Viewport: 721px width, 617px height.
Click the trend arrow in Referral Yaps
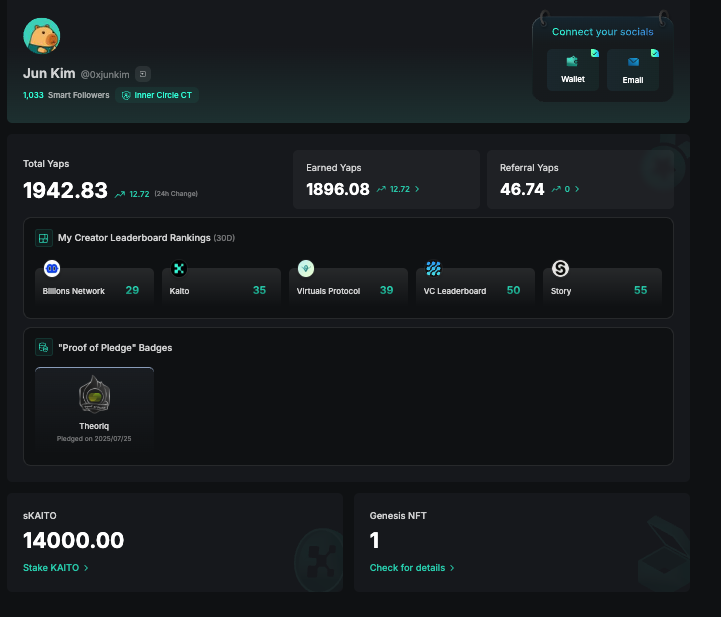coord(556,189)
